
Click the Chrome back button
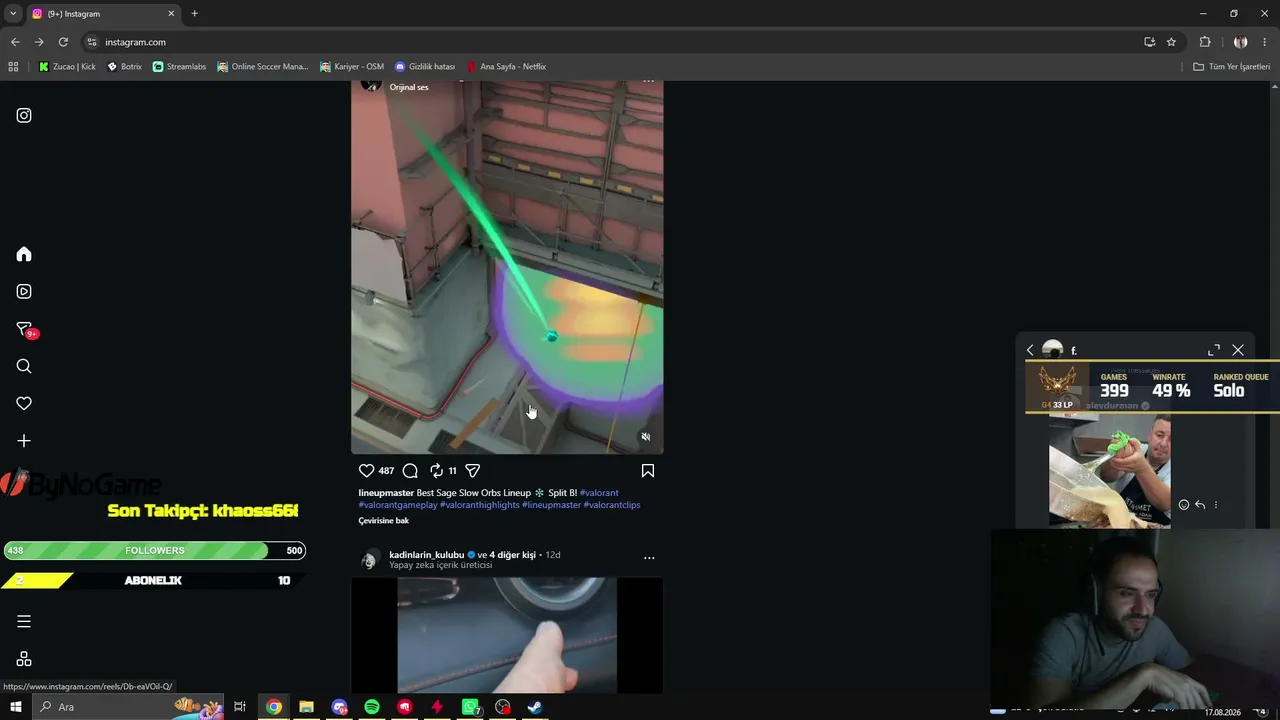tap(15, 42)
